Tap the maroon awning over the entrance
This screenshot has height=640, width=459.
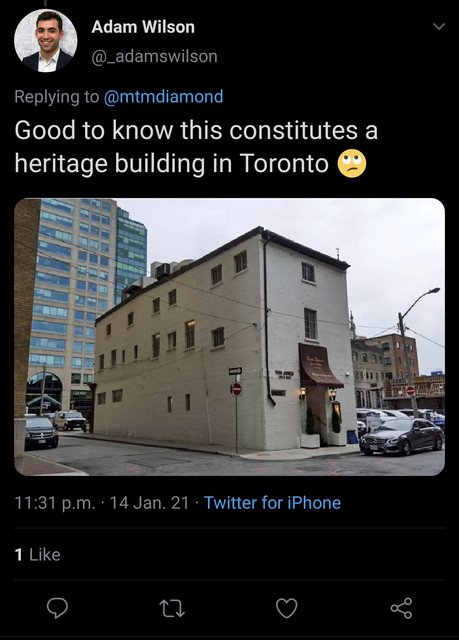[320, 365]
